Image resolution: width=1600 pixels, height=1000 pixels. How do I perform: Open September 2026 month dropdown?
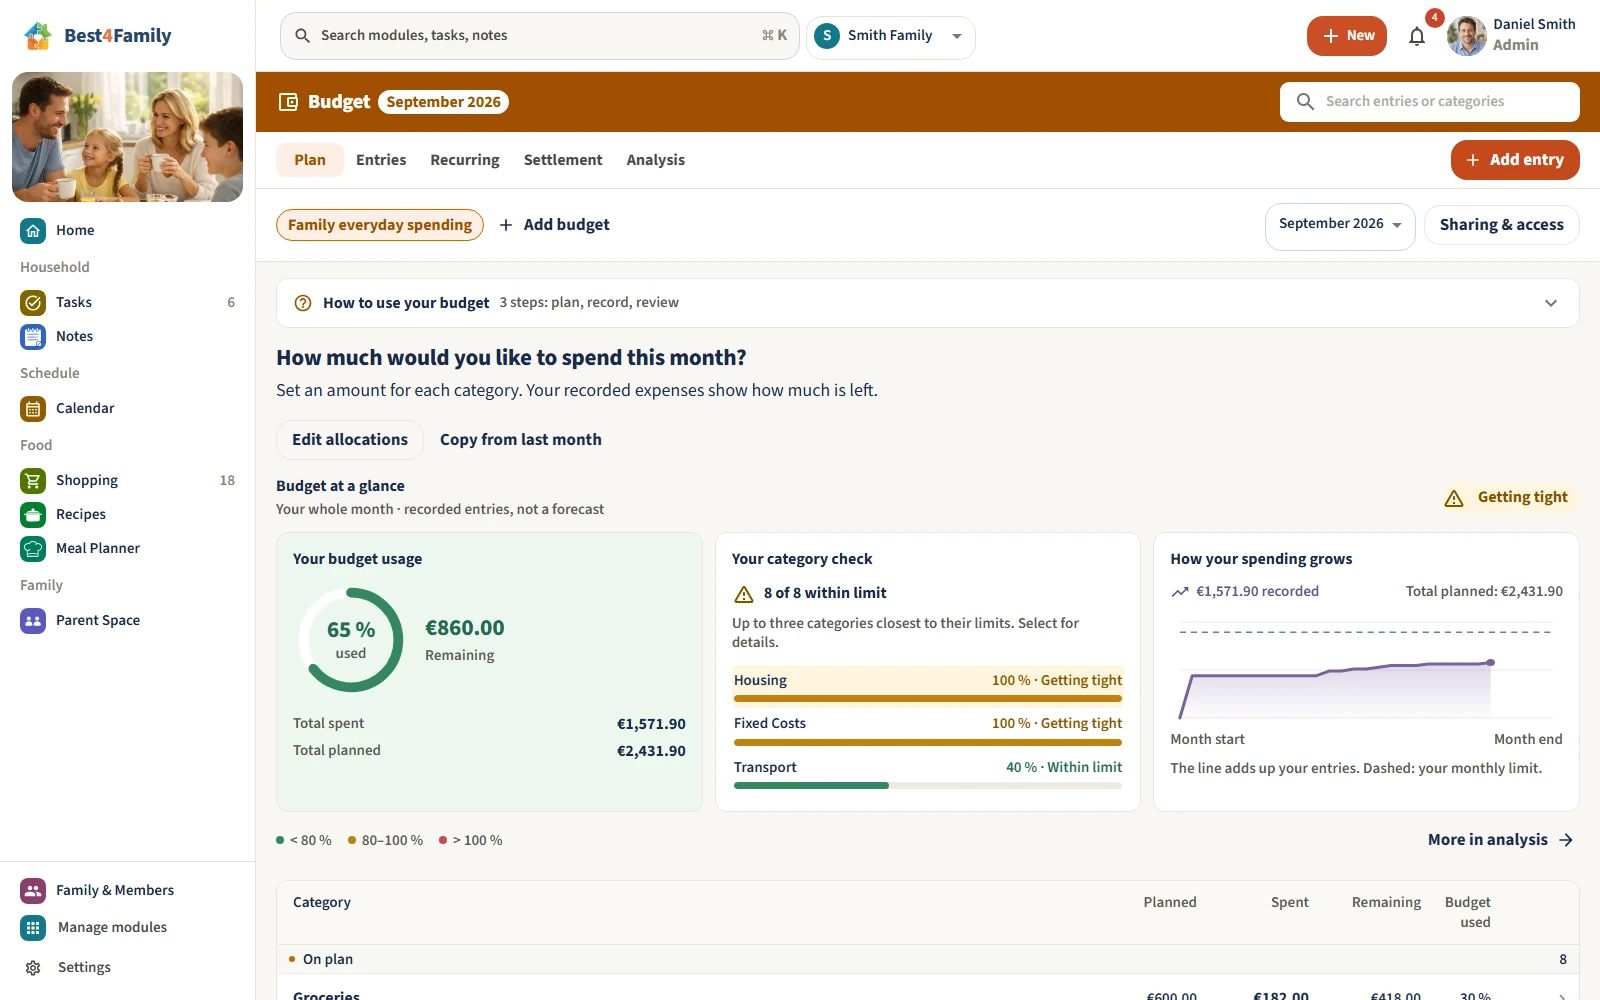pos(1340,225)
